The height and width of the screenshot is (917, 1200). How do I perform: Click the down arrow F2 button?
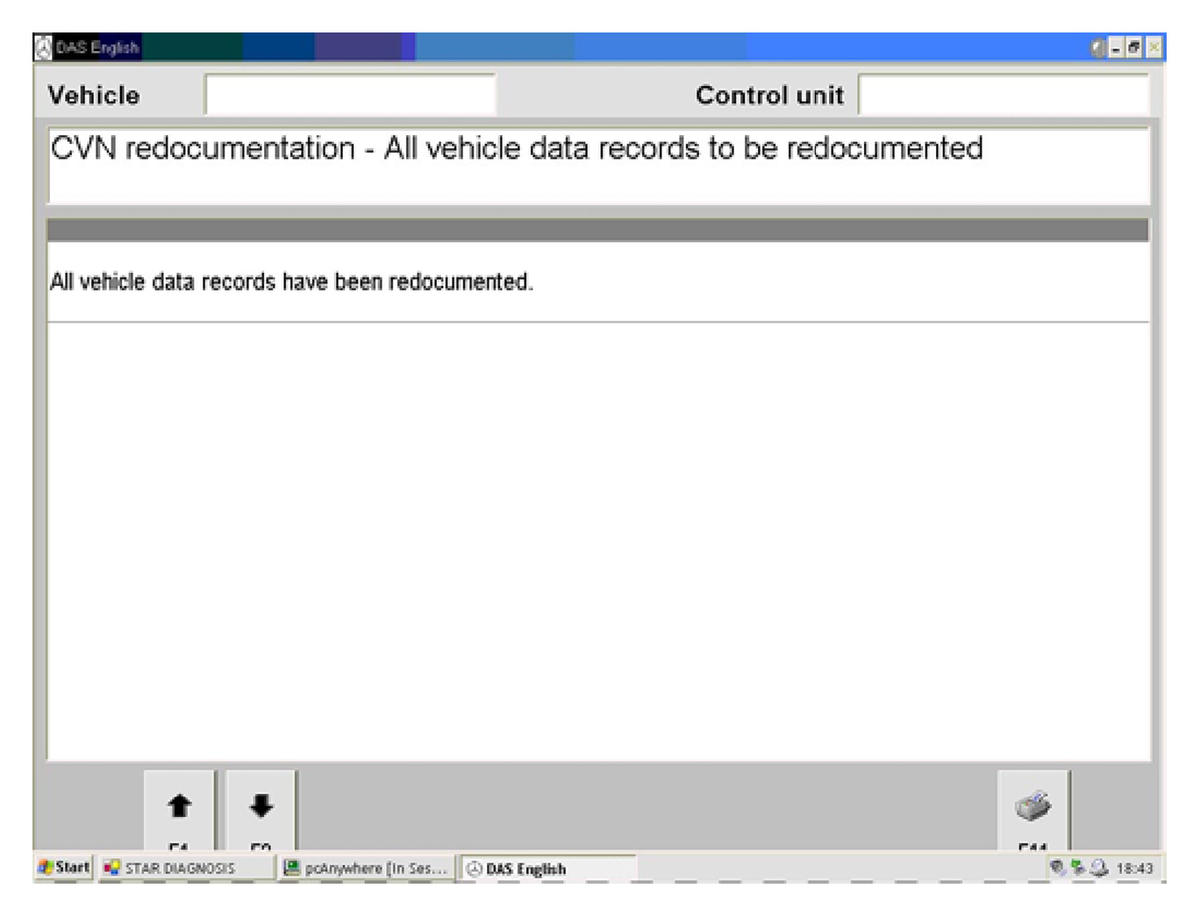coord(261,809)
